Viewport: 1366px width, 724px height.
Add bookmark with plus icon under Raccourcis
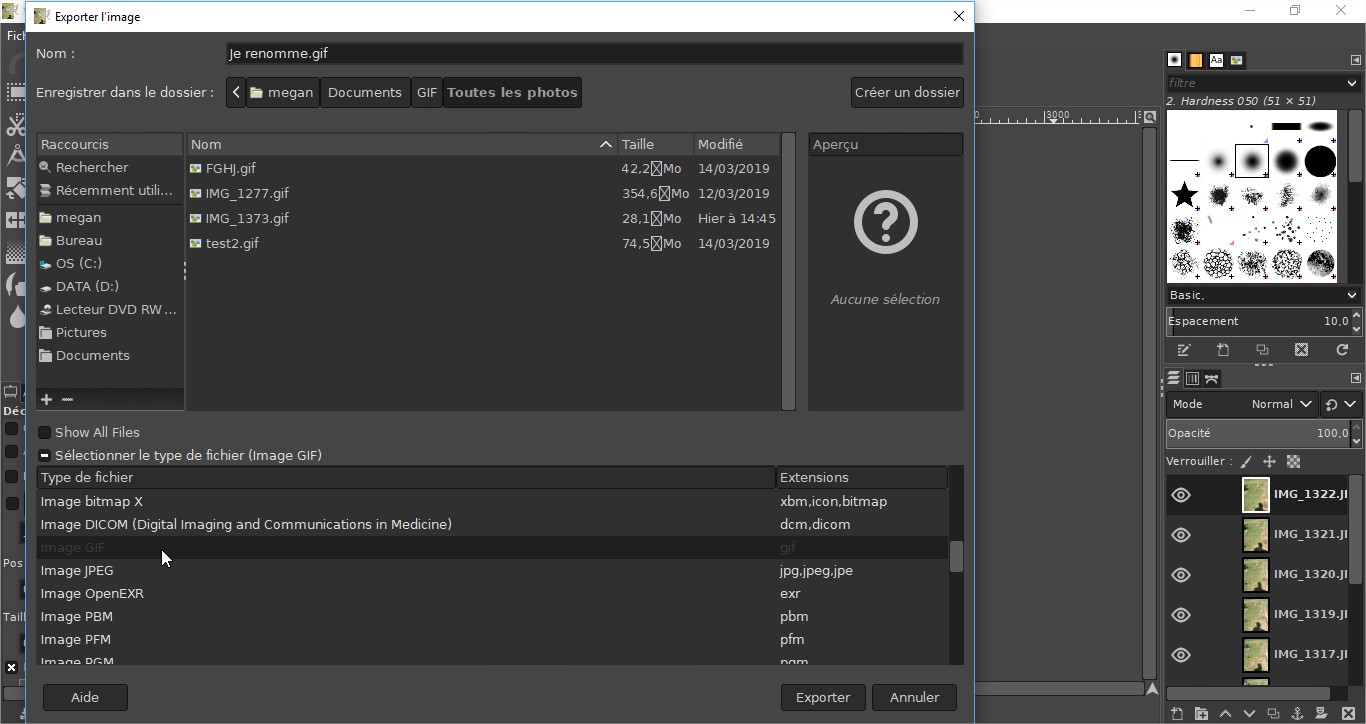tap(46, 399)
